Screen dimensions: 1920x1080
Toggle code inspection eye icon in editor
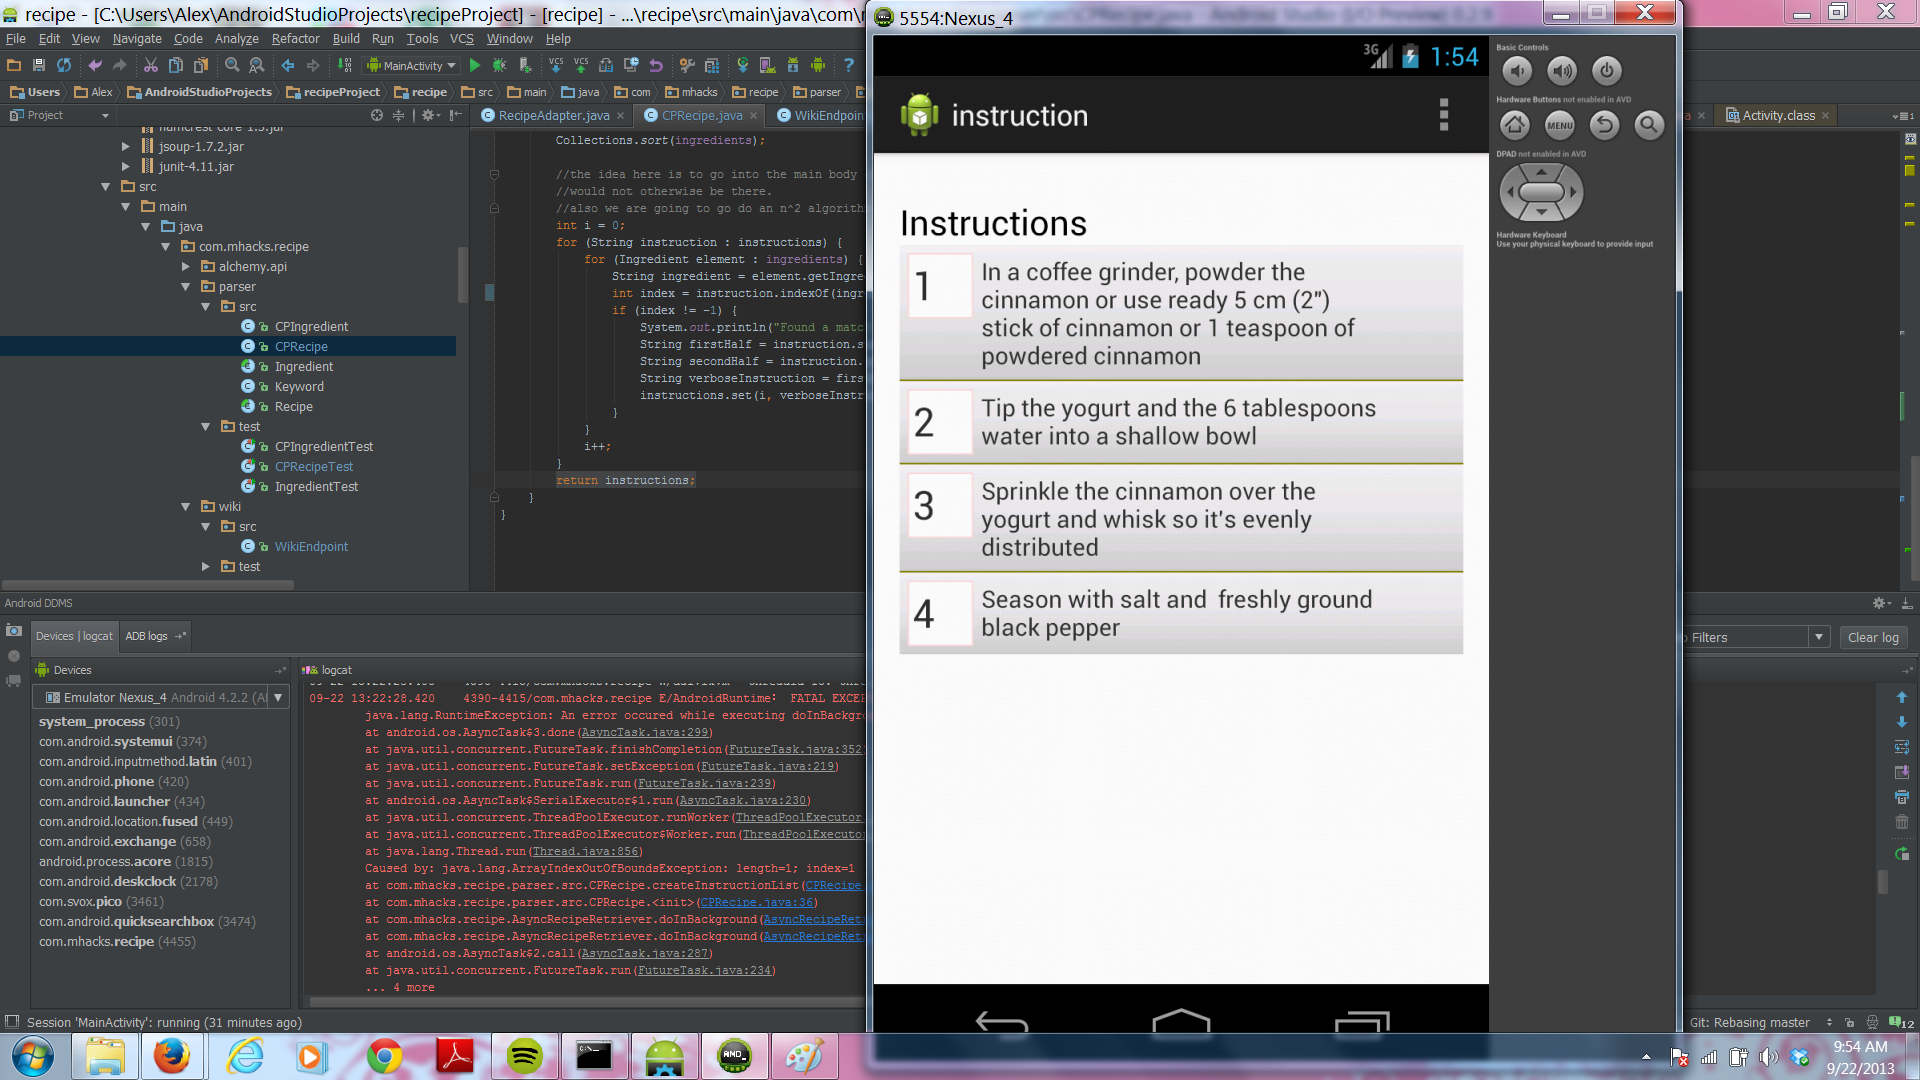(1910, 139)
